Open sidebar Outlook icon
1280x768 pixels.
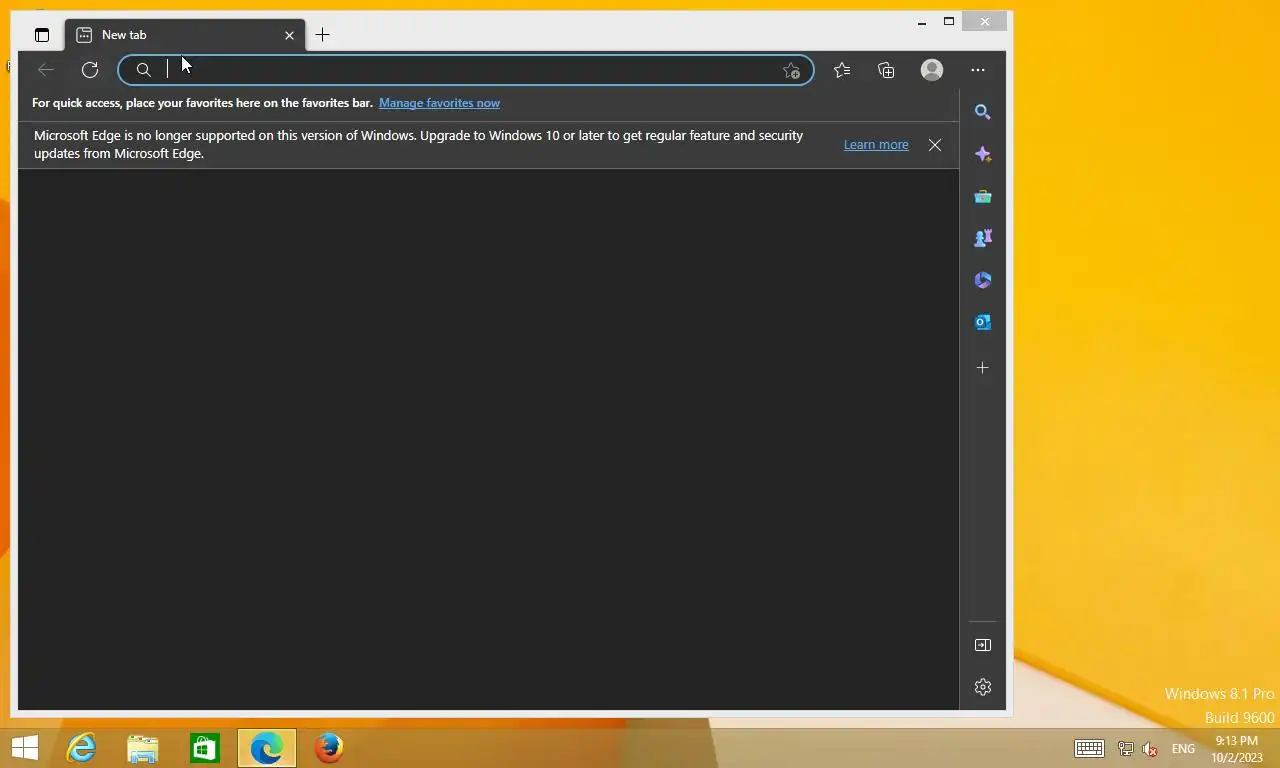pos(983,322)
